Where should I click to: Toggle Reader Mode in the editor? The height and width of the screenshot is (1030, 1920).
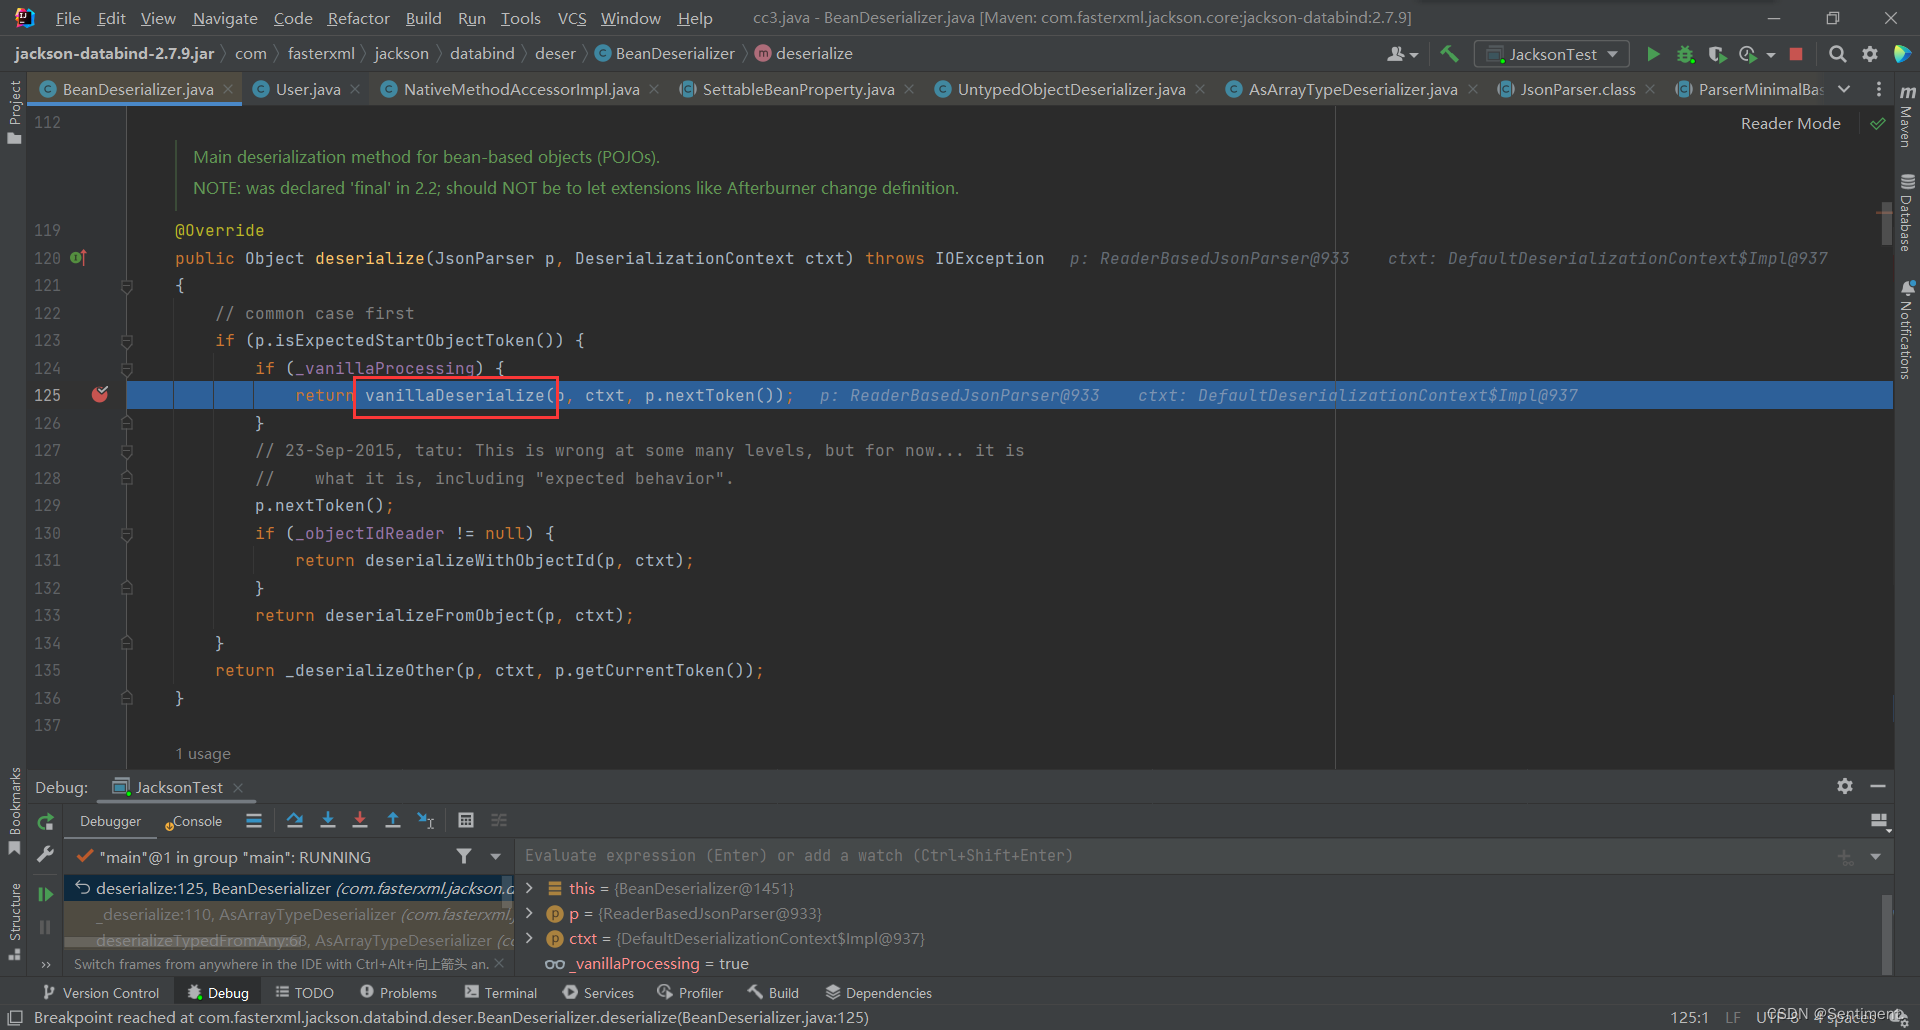coord(1790,123)
